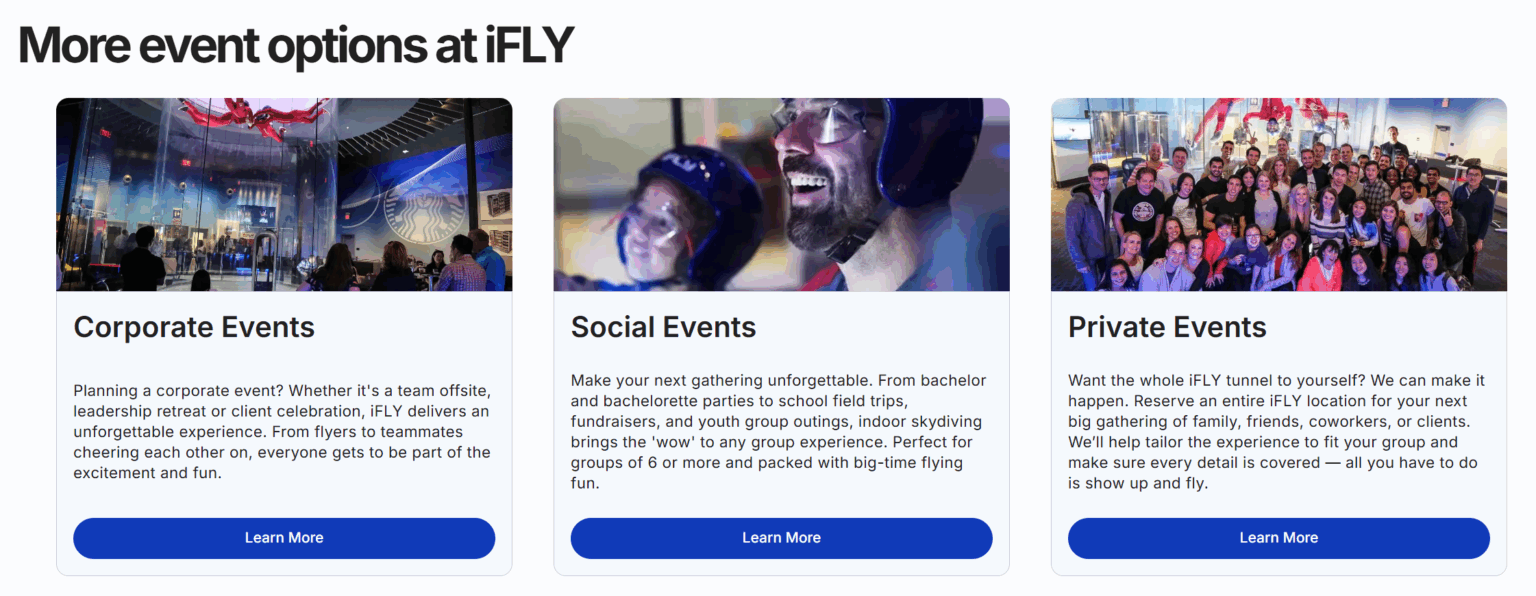
Task: Open Learn More for Social Events
Action: [781, 538]
